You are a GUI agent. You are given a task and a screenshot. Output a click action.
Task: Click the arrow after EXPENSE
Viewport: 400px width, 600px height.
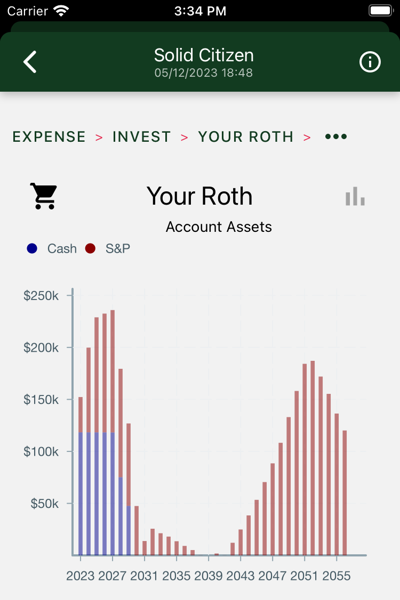[99, 137]
